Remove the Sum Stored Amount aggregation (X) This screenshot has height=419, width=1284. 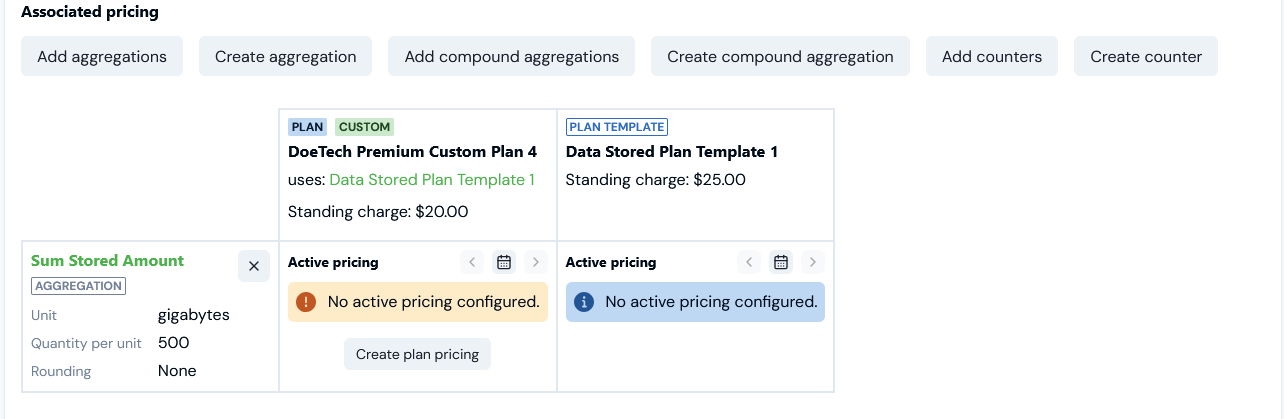[254, 266]
